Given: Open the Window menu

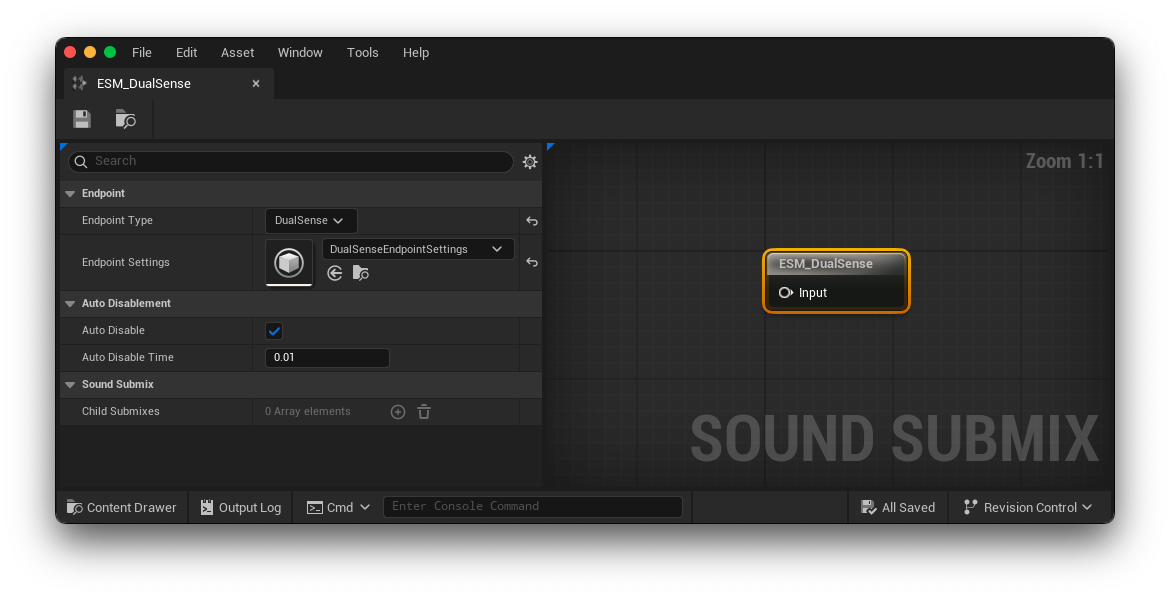Looking at the screenshot, I should (x=300, y=52).
